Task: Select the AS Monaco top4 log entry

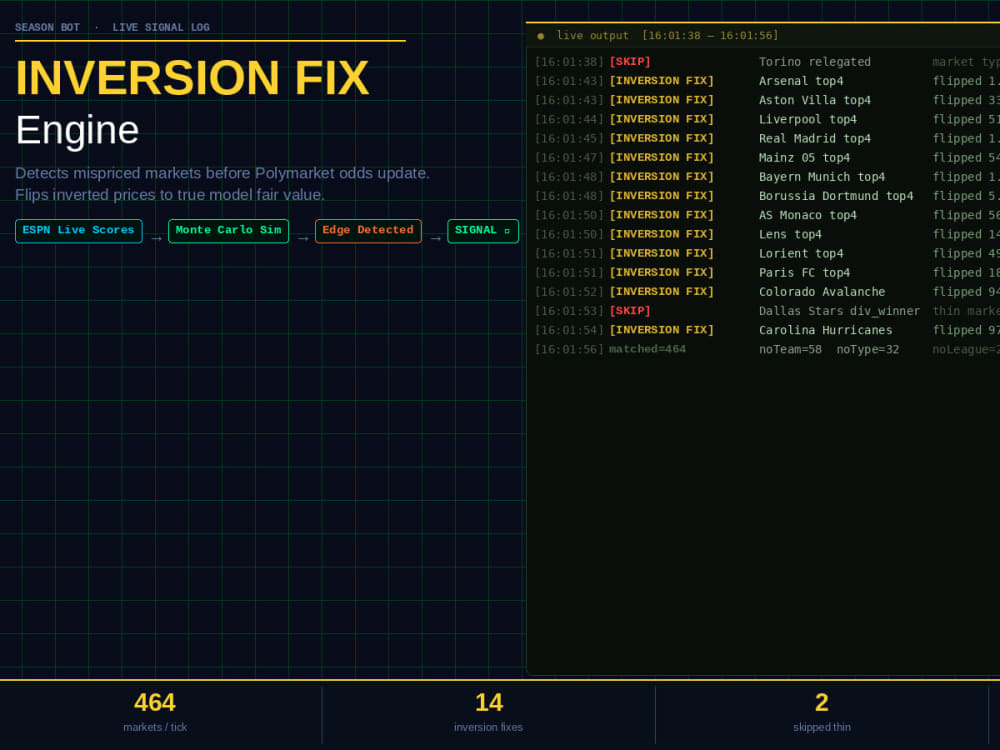Action: (767, 215)
